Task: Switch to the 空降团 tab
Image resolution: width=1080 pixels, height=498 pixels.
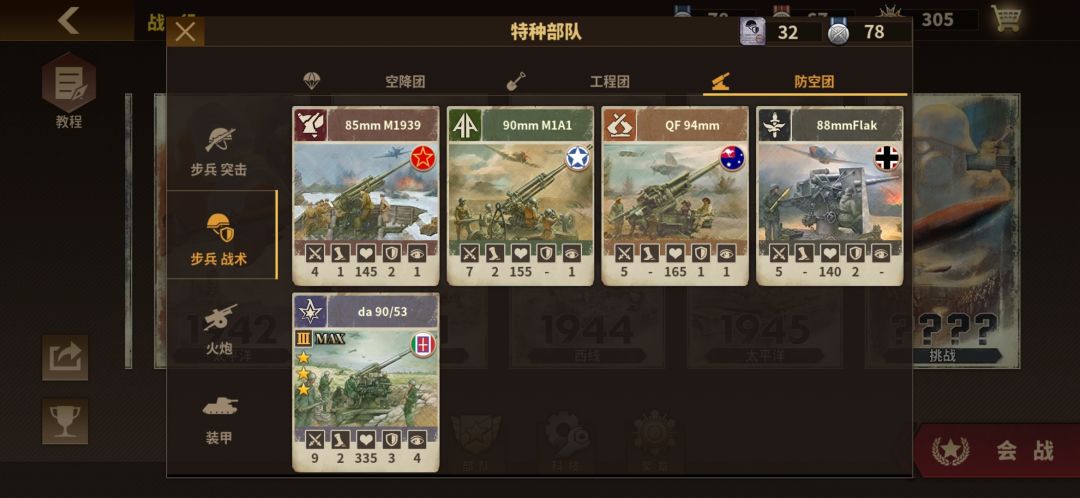Action: click(x=388, y=81)
